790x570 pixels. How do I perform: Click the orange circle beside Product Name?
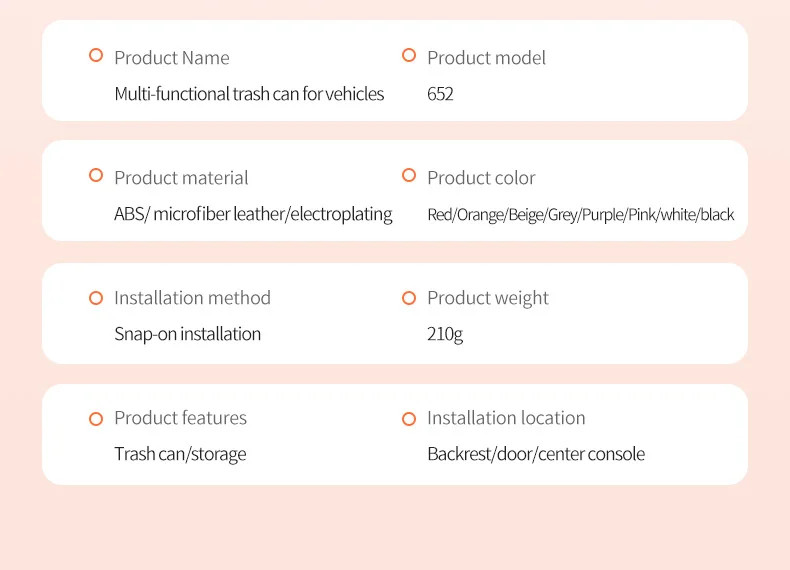[x=96, y=55]
